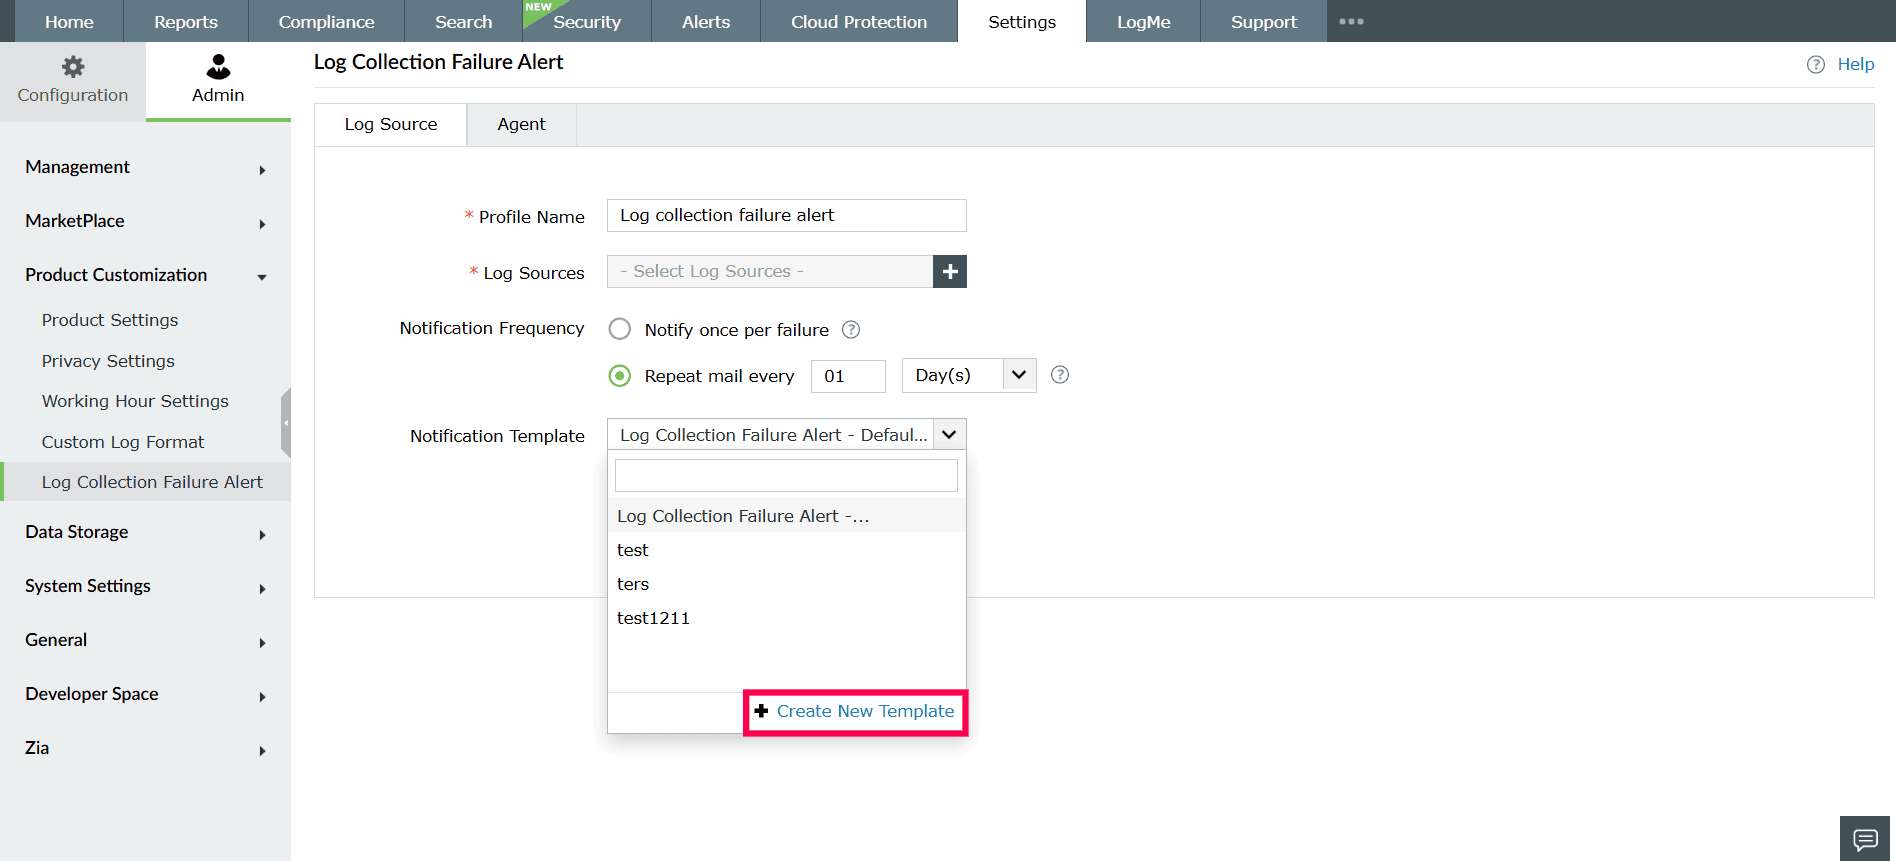Toggle the Notification Template dropdown
The image size is (1896, 861).
787,434
